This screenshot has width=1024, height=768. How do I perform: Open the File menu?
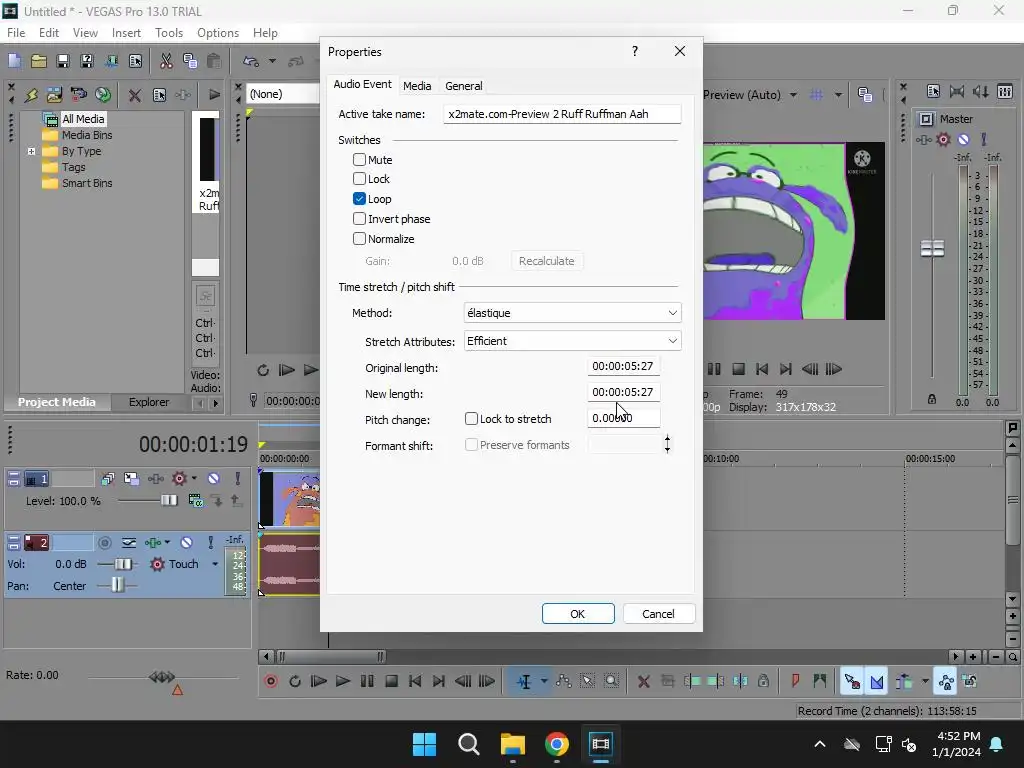[x=16, y=33]
